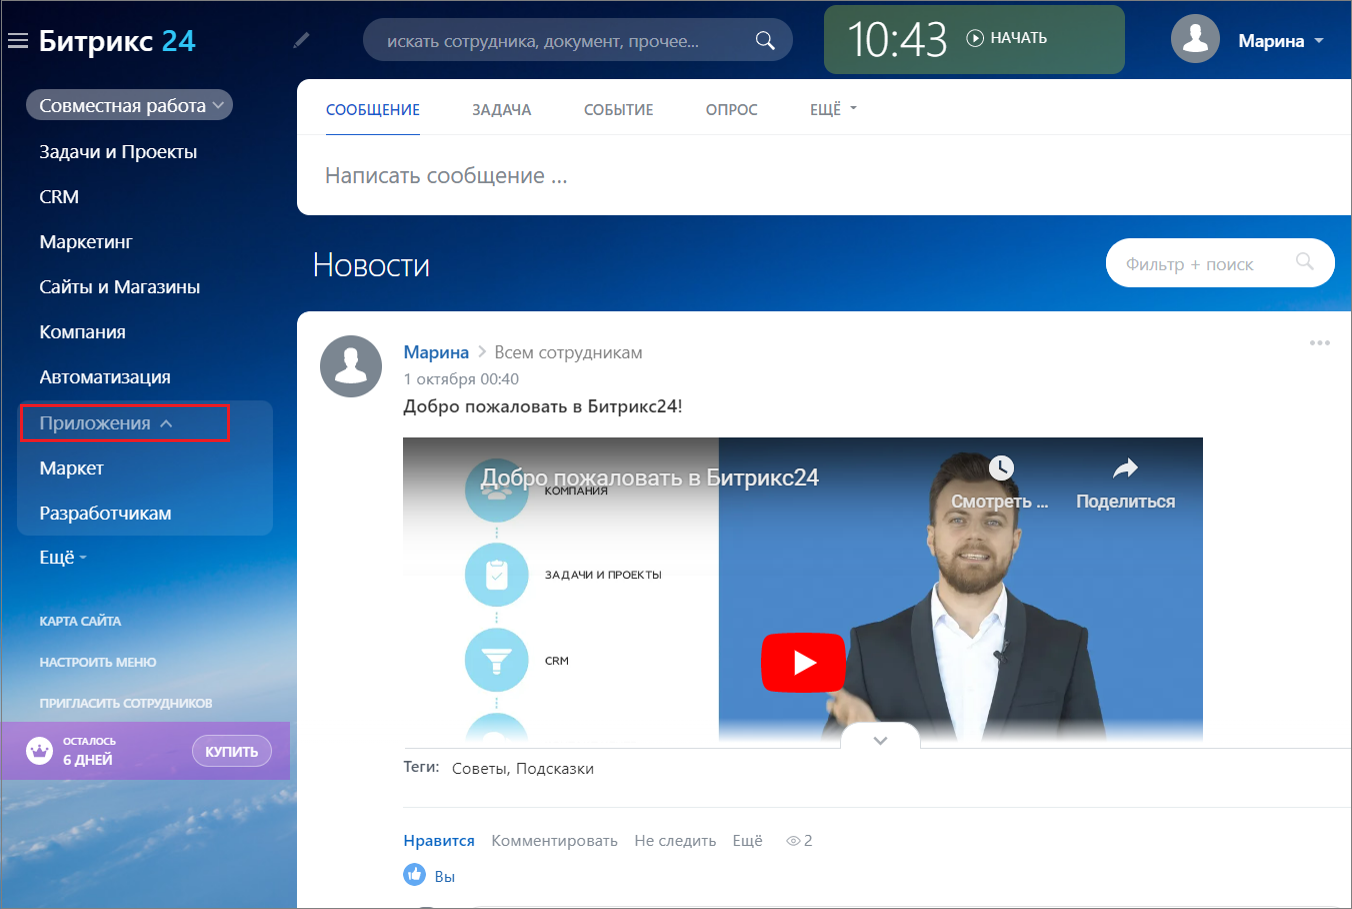Click the Не следить link
The image size is (1352, 909).
click(x=675, y=841)
